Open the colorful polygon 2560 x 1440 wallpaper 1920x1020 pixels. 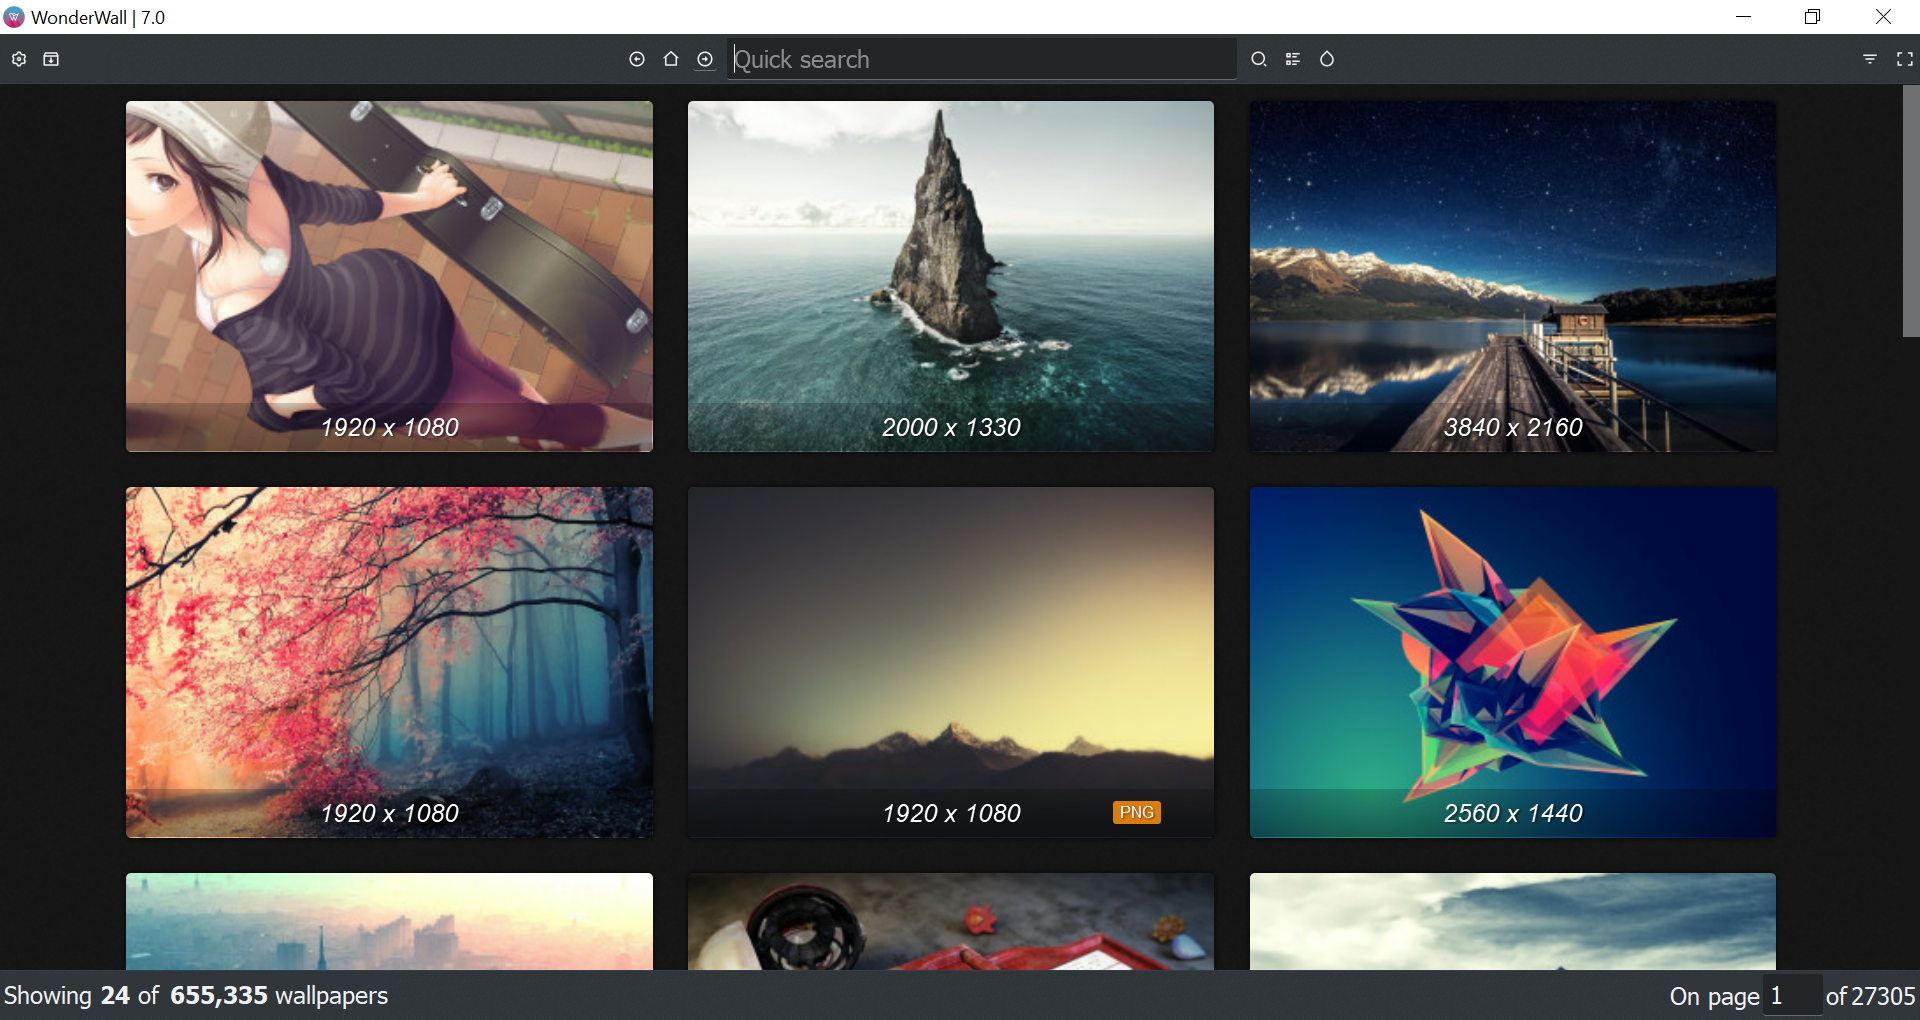point(1512,662)
